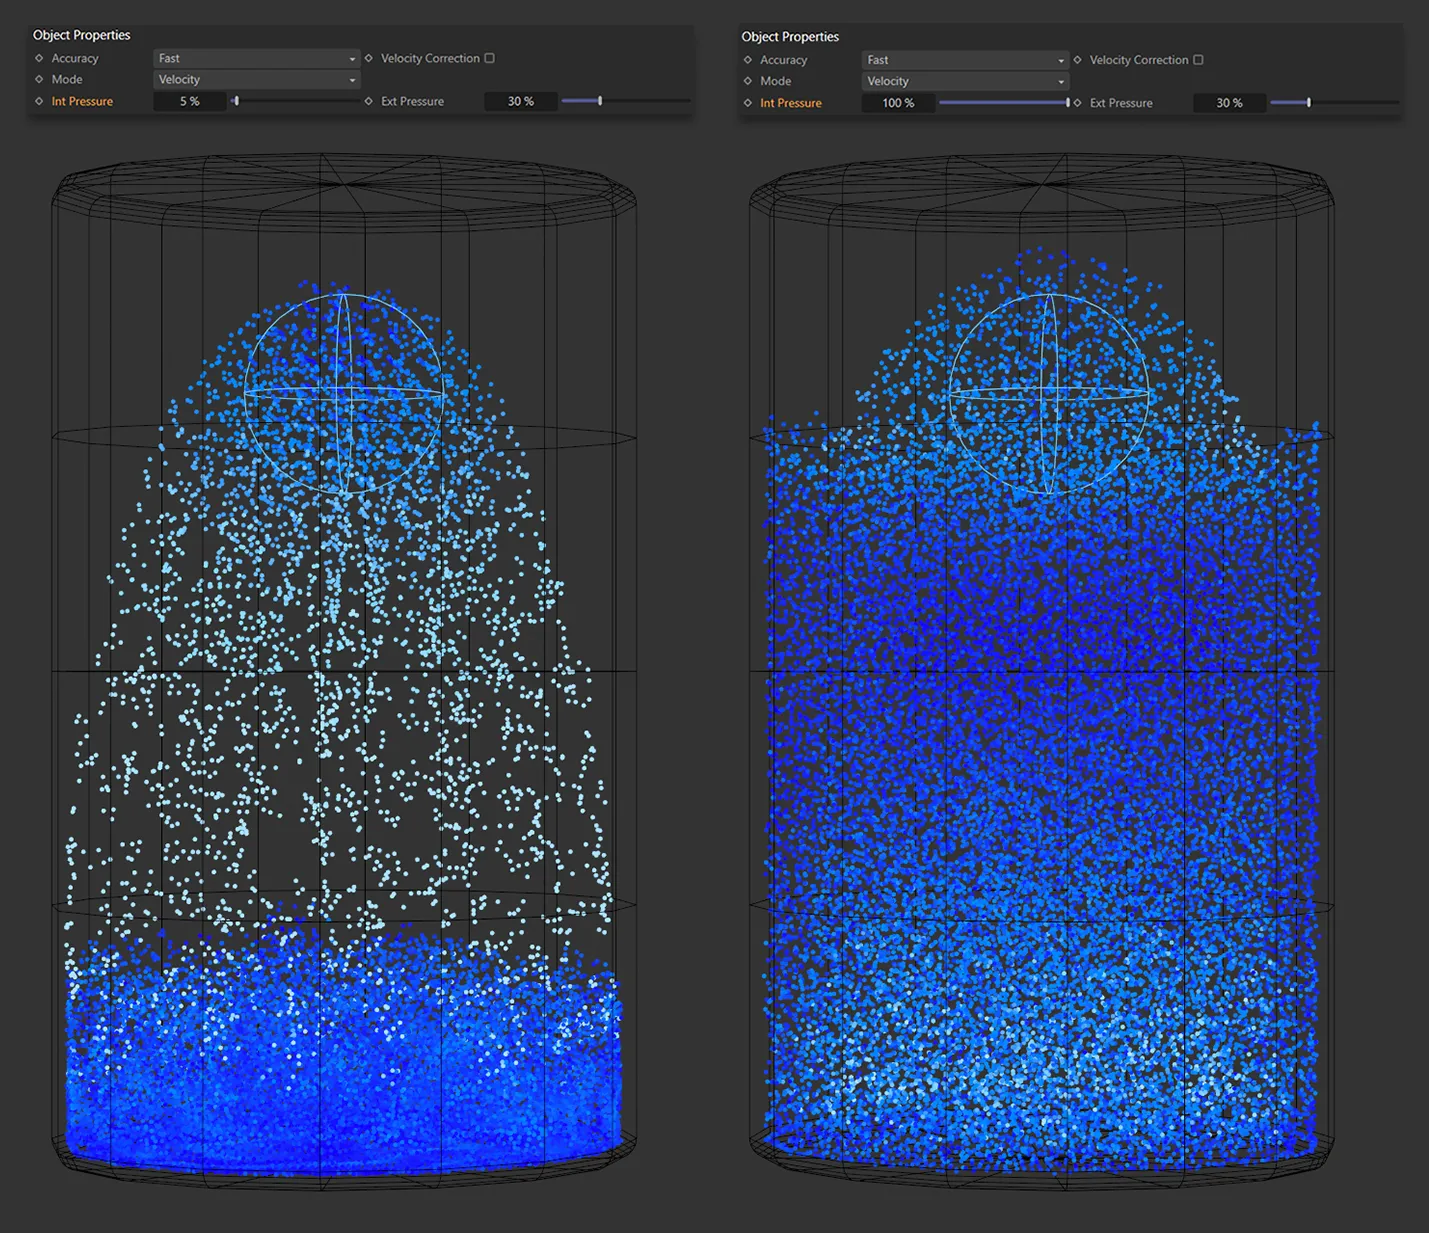The height and width of the screenshot is (1233, 1429).
Task: Click the Ext Pressure slider in the left panel
Action: point(598,100)
